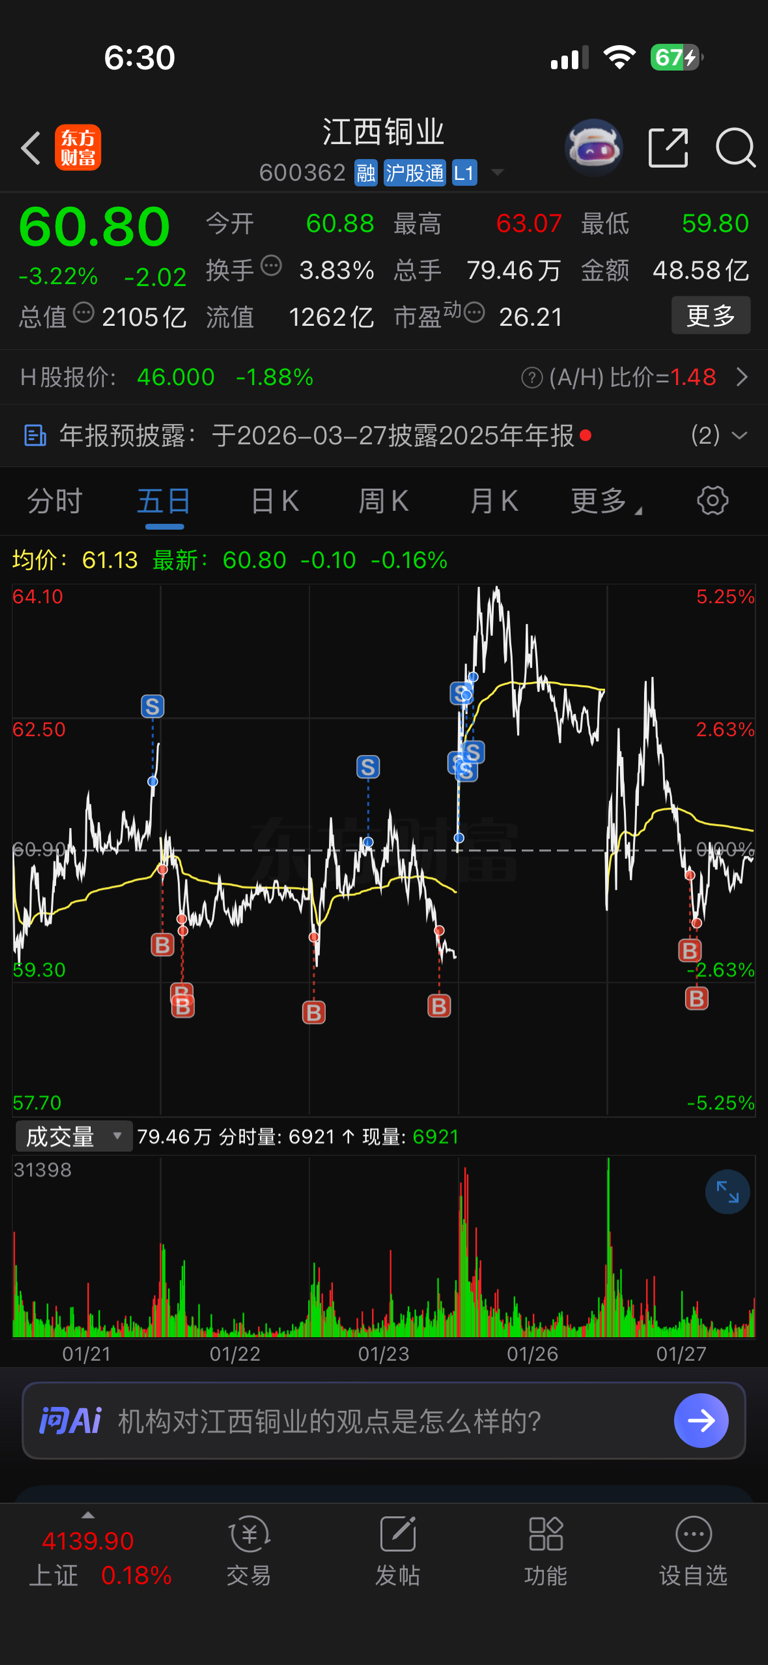Tap the 最高 value 63.07
The width and height of the screenshot is (769, 1665).
click(x=529, y=223)
